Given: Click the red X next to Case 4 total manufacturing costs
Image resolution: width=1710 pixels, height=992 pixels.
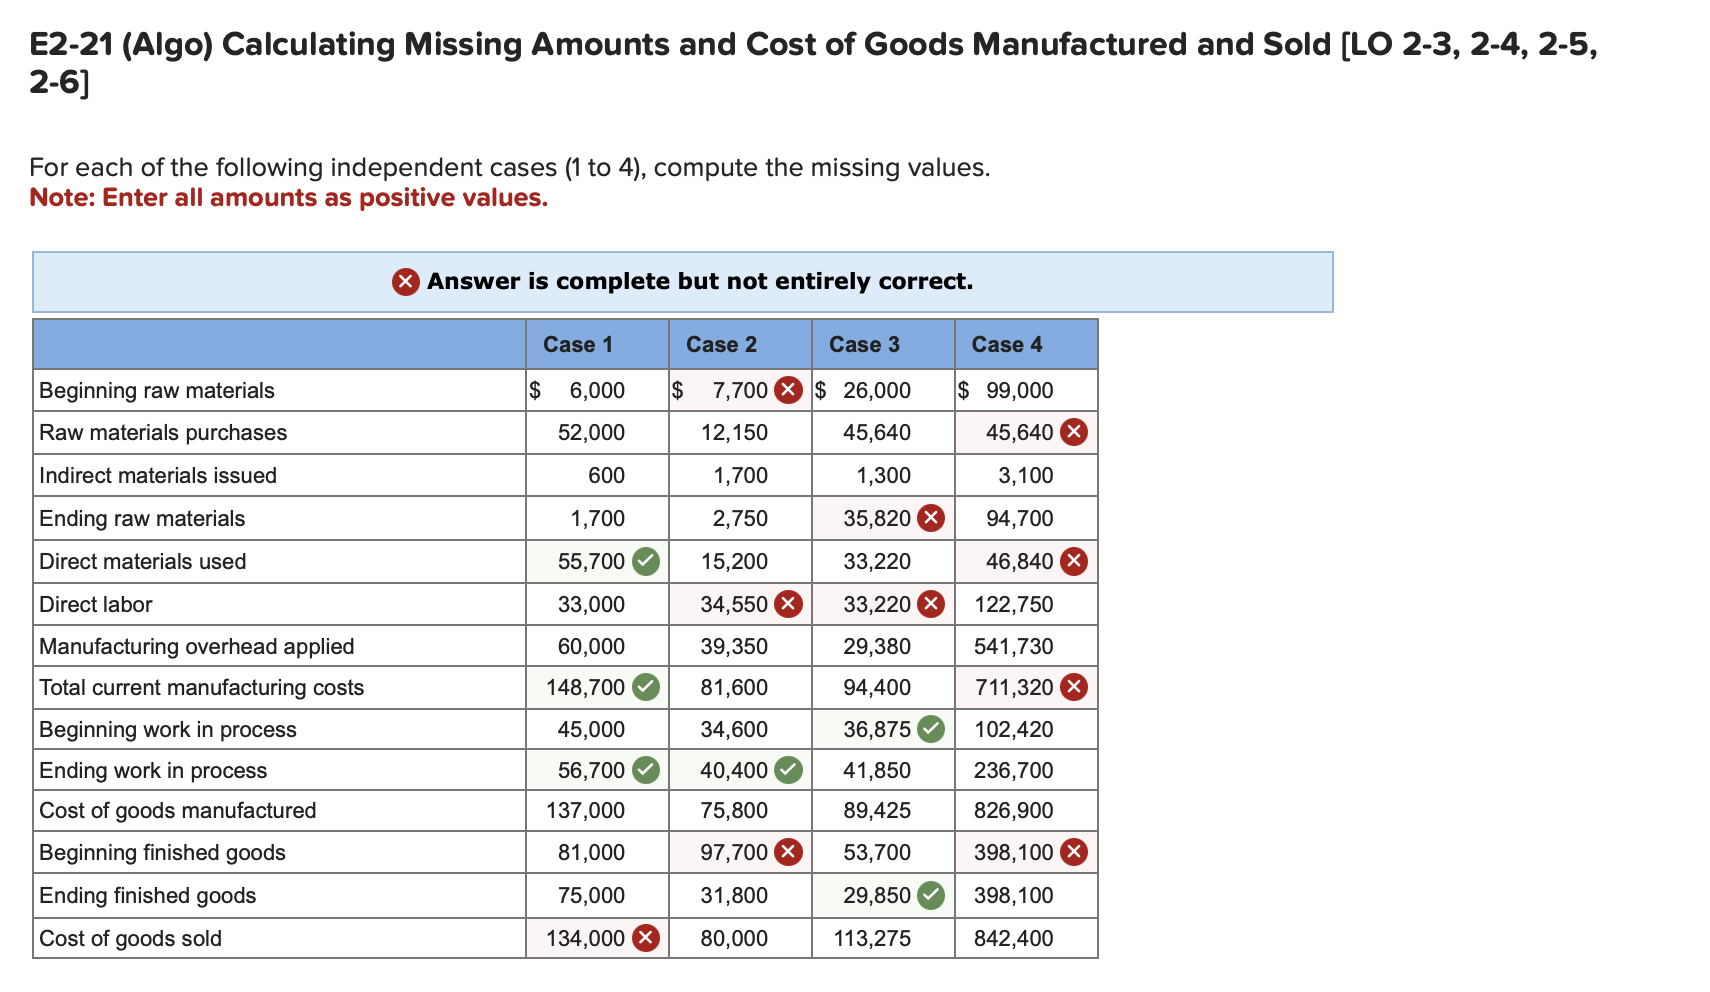Looking at the screenshot, I should click(x=1074, y=687).
